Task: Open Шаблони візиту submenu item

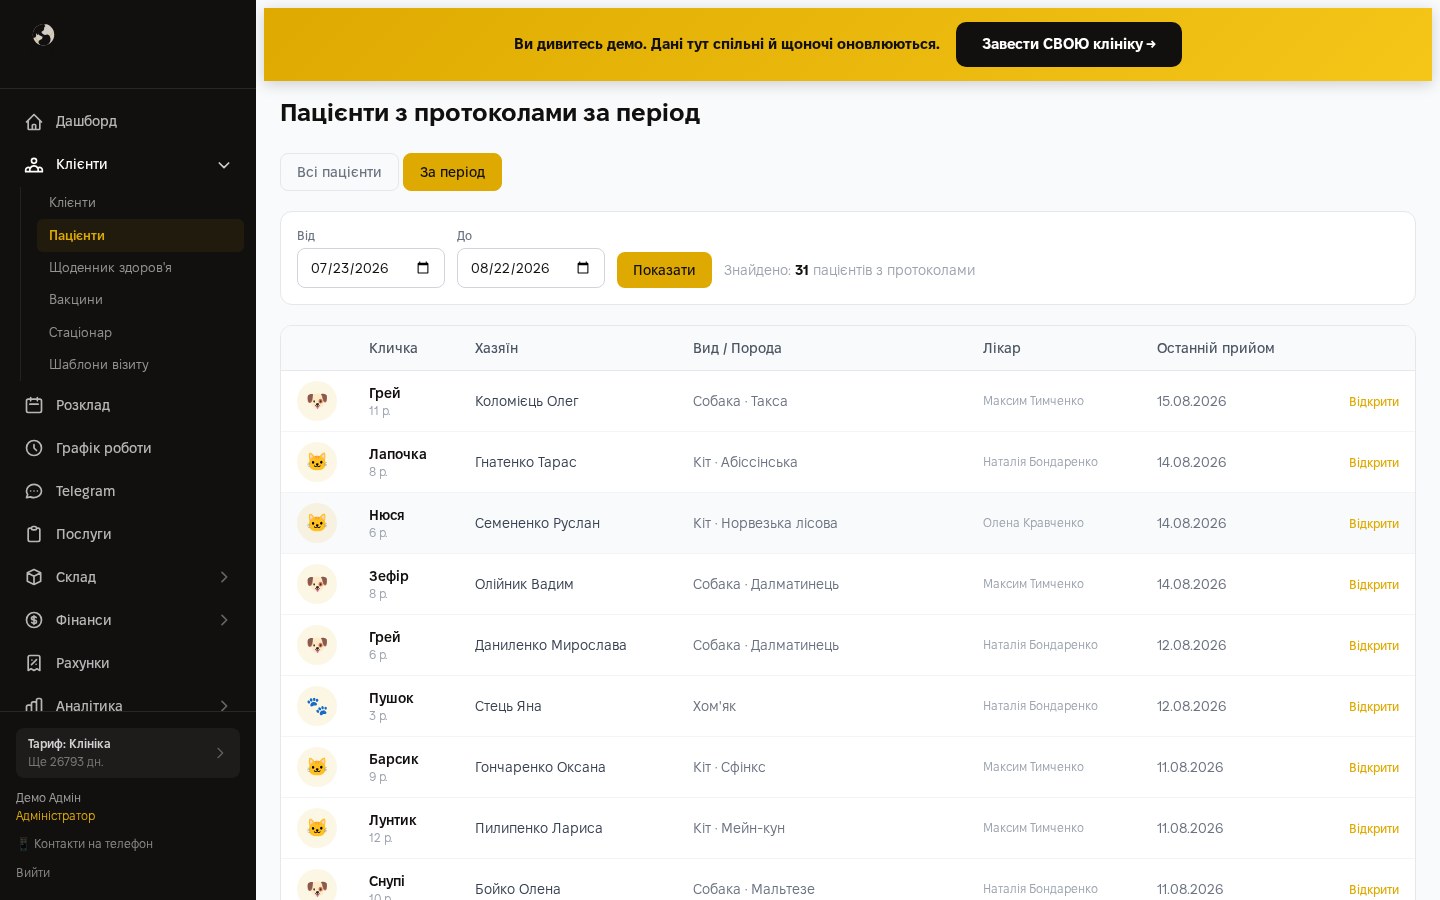Action: pos(140,364)
